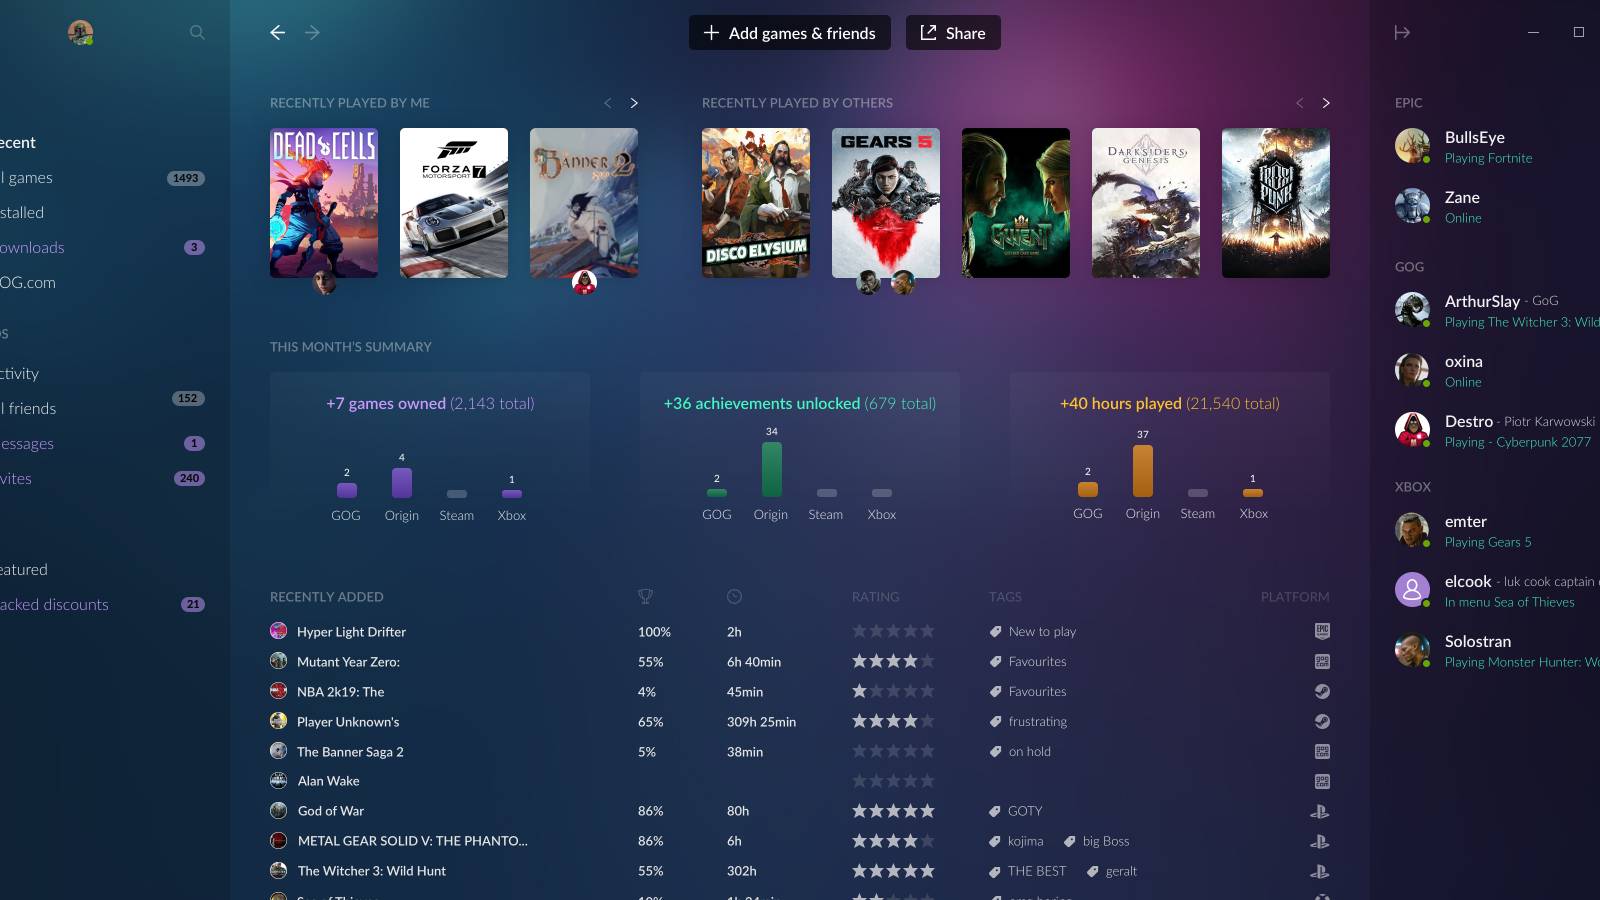Open The Witcher 3: Wild Hunt row icon
This screenshot has height=900, width=1600.
(x=279, y=871)
